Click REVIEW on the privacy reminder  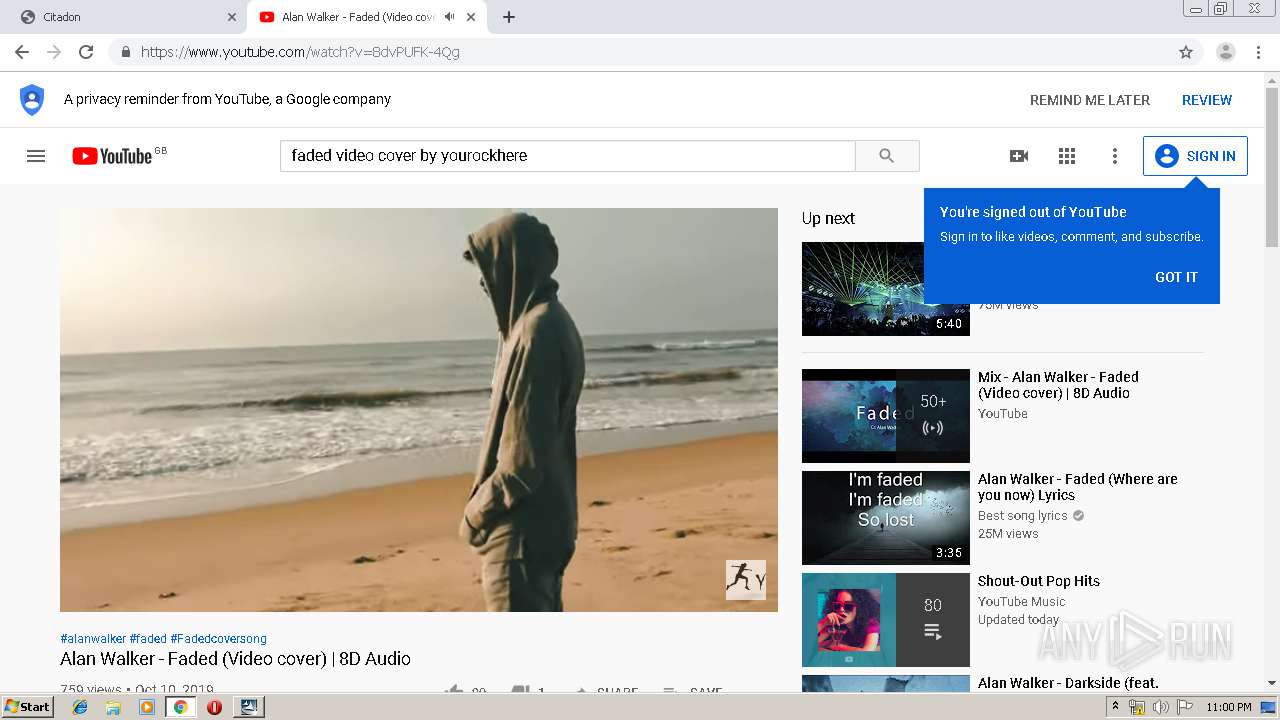click(x=1207, y=100)
